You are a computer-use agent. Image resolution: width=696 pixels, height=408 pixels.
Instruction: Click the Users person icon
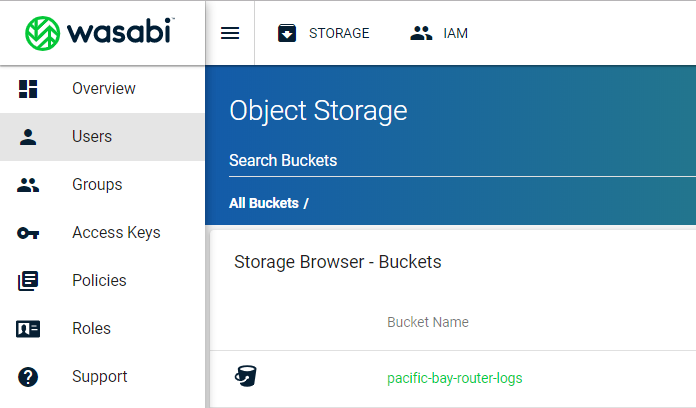[x=28, y=137]
